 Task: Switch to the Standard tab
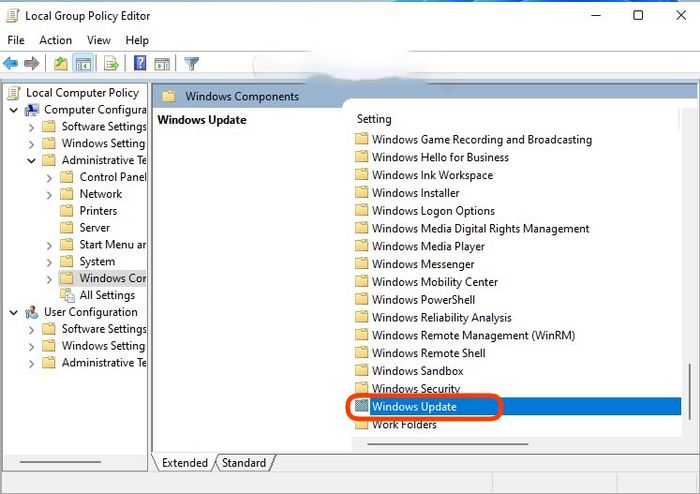tap(244, 463)
